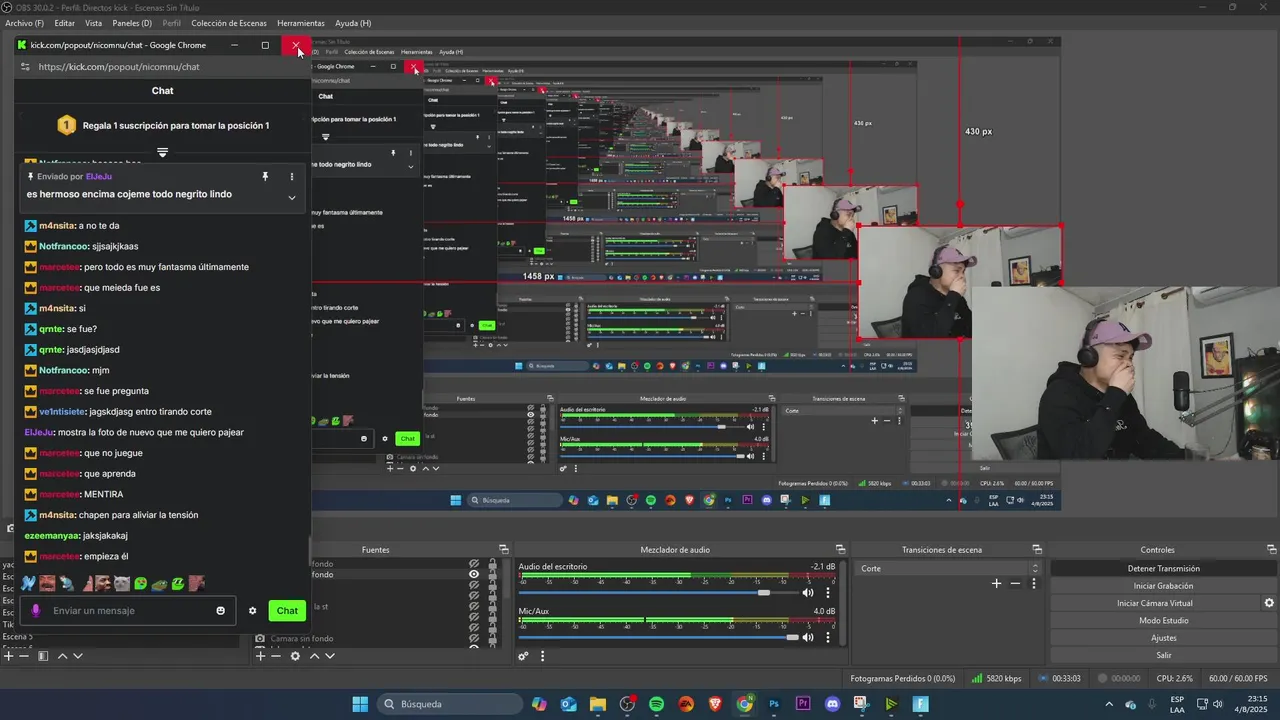
Task: Enable Modo Estudio
Action: click(x=1163, y=620)
